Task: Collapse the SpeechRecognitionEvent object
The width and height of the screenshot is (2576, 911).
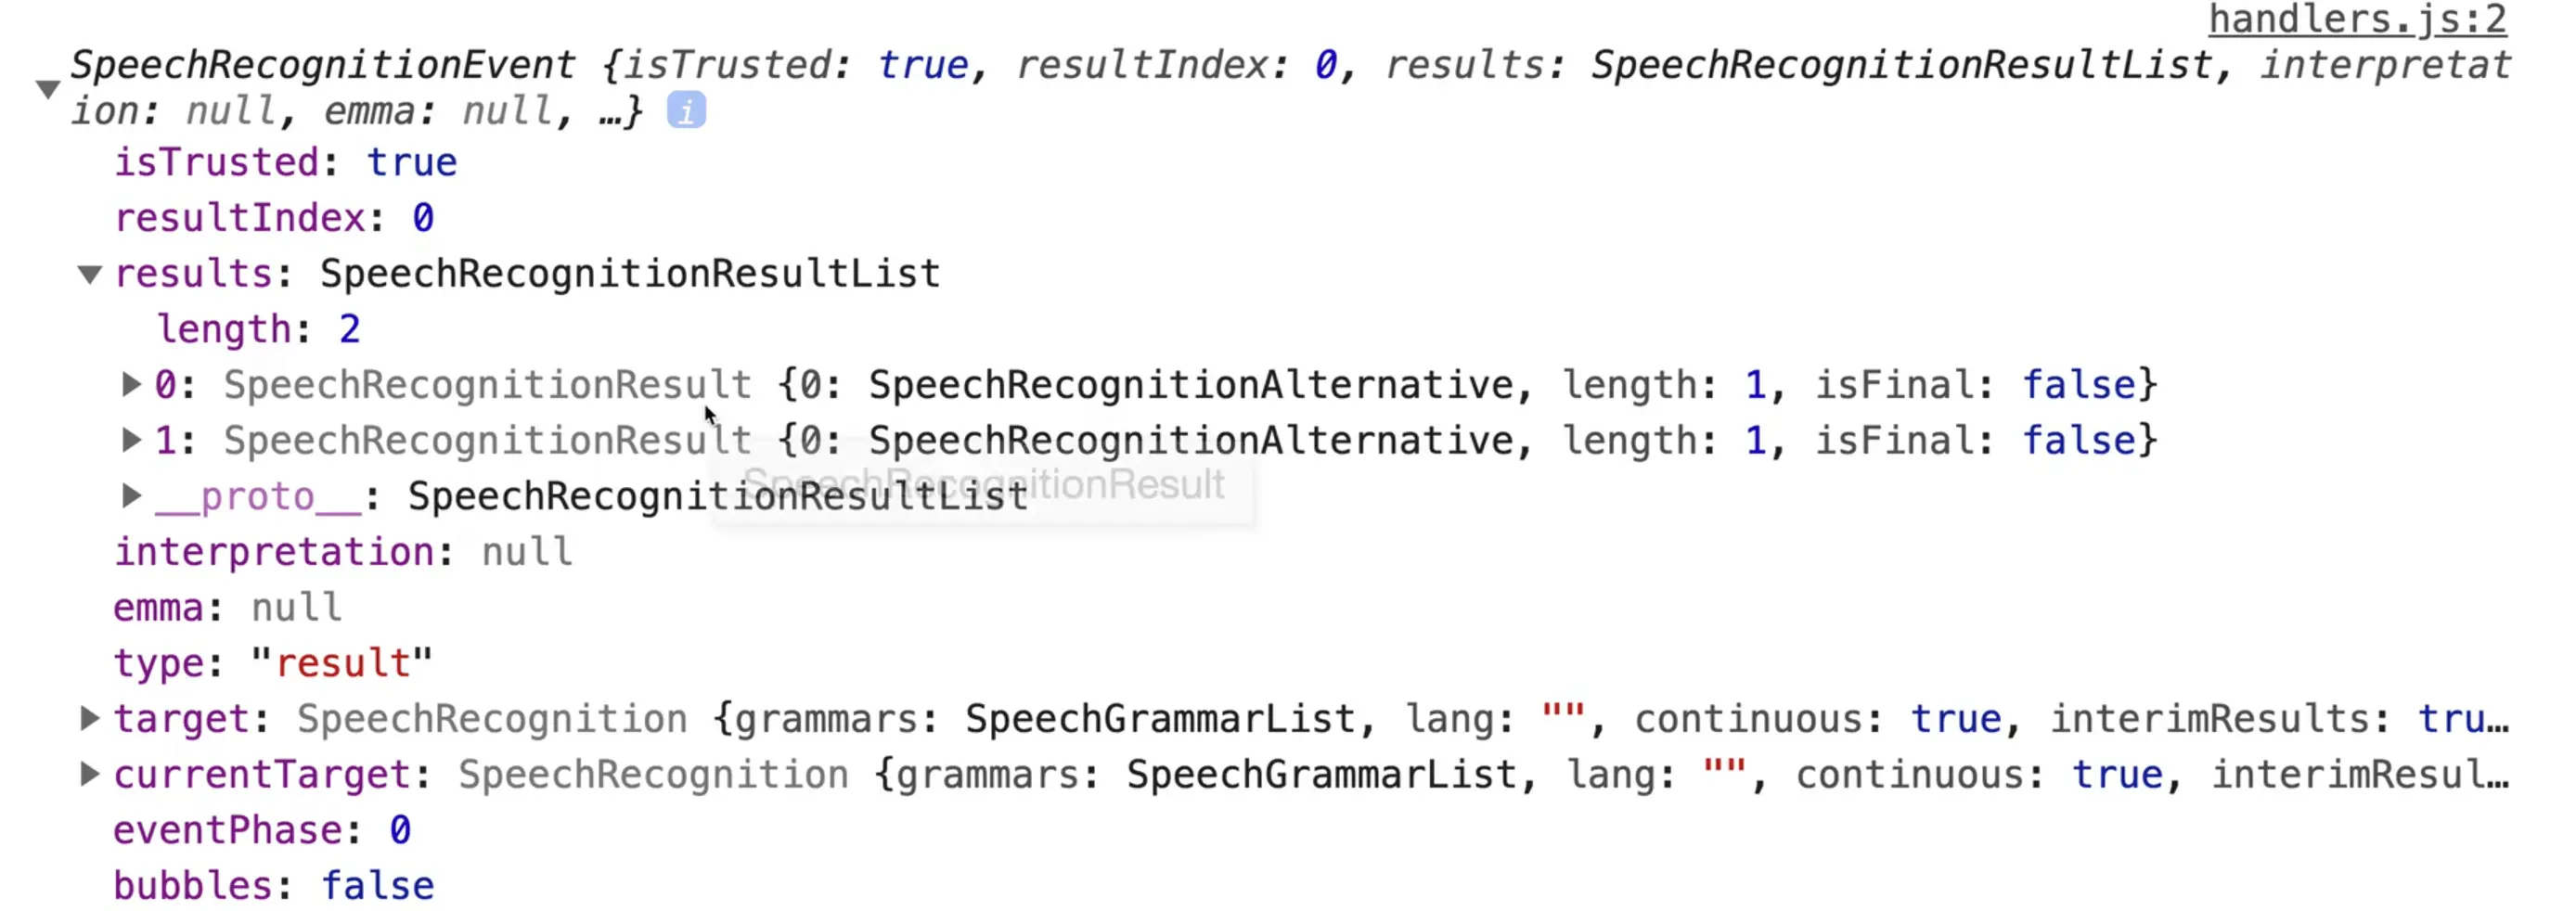Action: click(47, 89)
